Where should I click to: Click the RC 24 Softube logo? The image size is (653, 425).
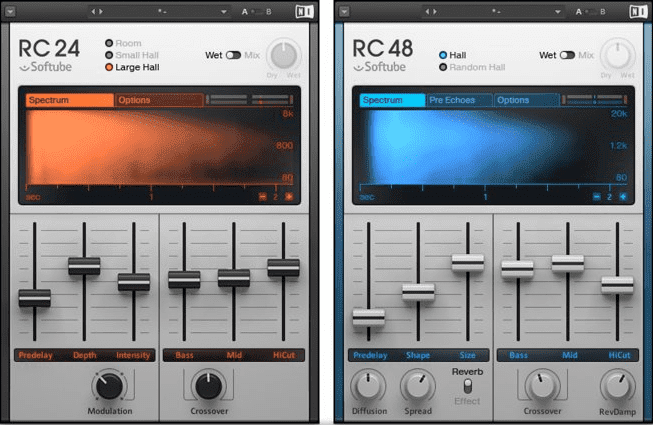[x=46, y=67]
